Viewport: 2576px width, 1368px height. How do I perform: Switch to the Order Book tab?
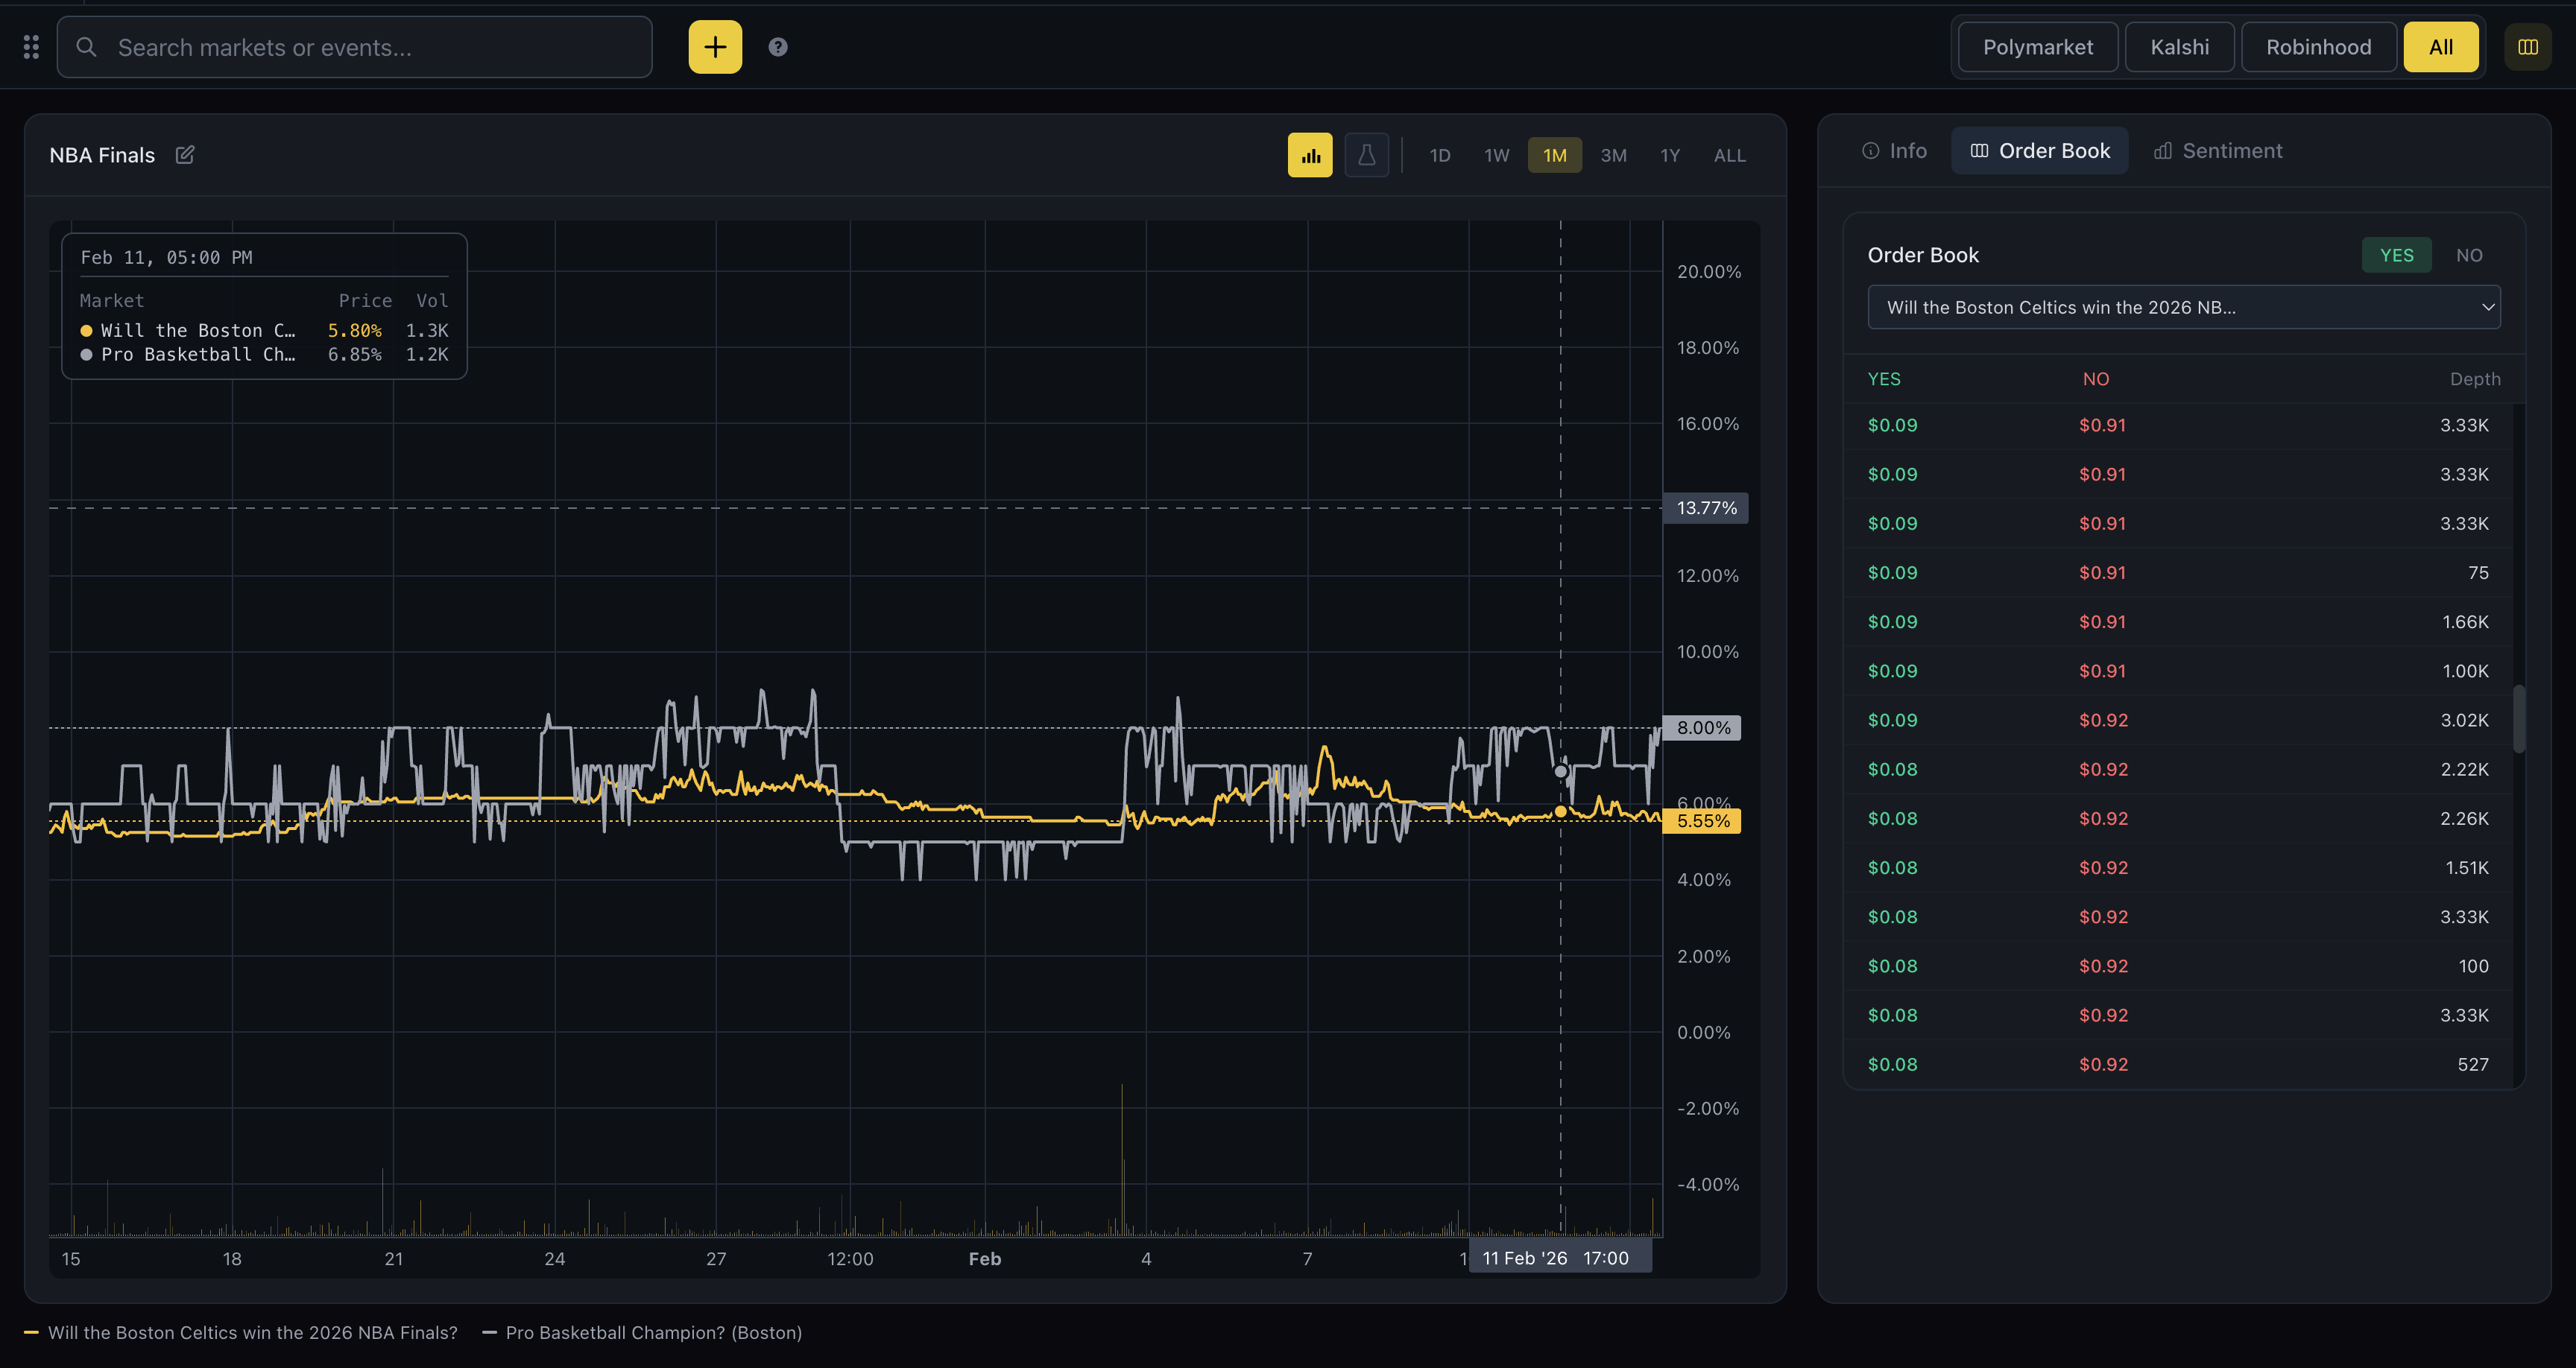click(2039, 151)
